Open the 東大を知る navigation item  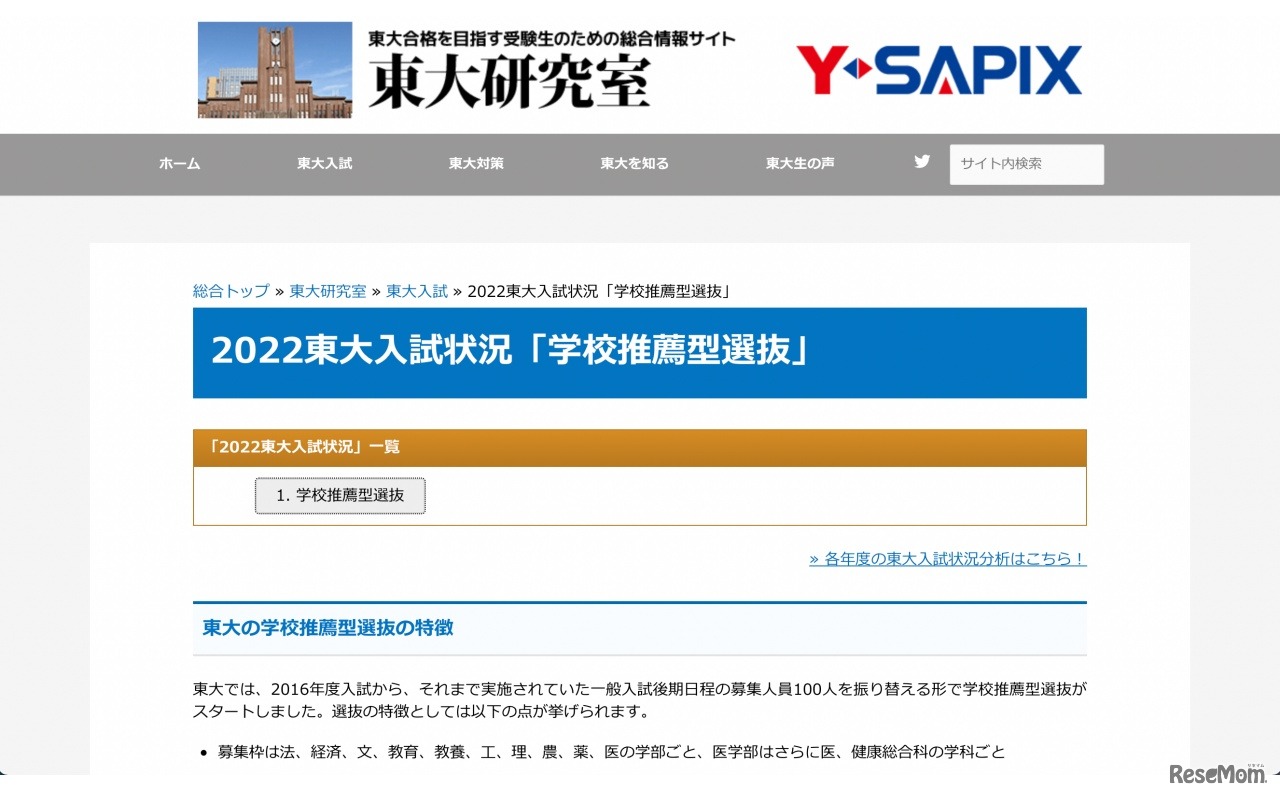(633, 163)
